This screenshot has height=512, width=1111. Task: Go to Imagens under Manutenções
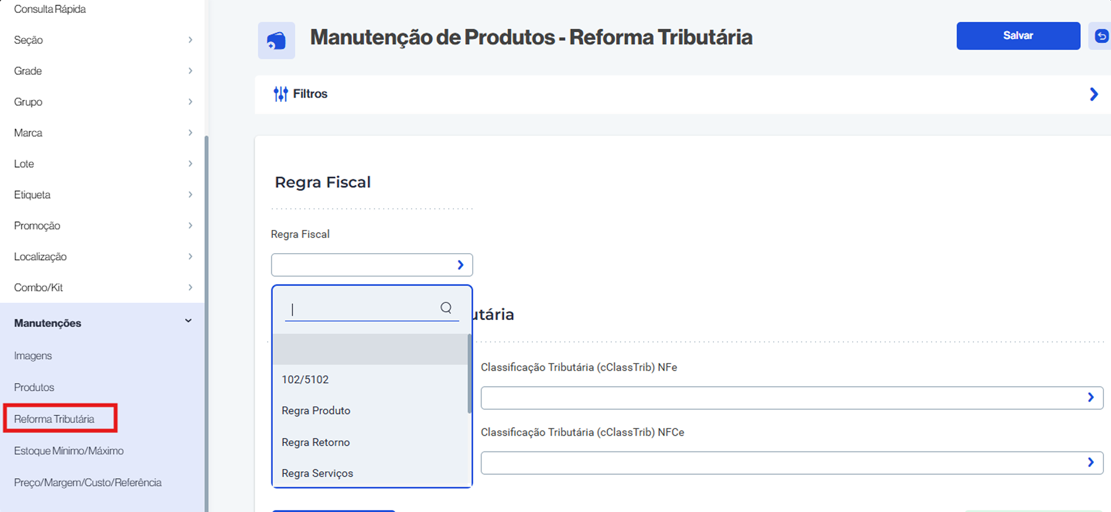[33, 356]
